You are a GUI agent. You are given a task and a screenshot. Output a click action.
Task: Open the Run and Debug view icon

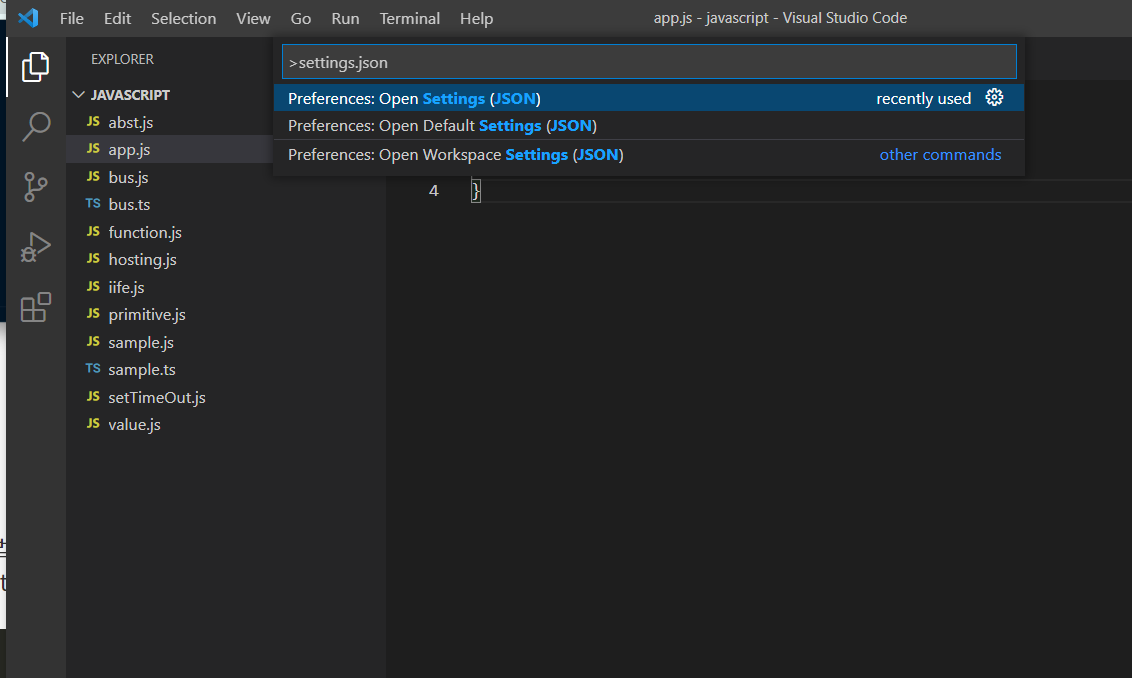pyautogui.click(x=35, y=248)
